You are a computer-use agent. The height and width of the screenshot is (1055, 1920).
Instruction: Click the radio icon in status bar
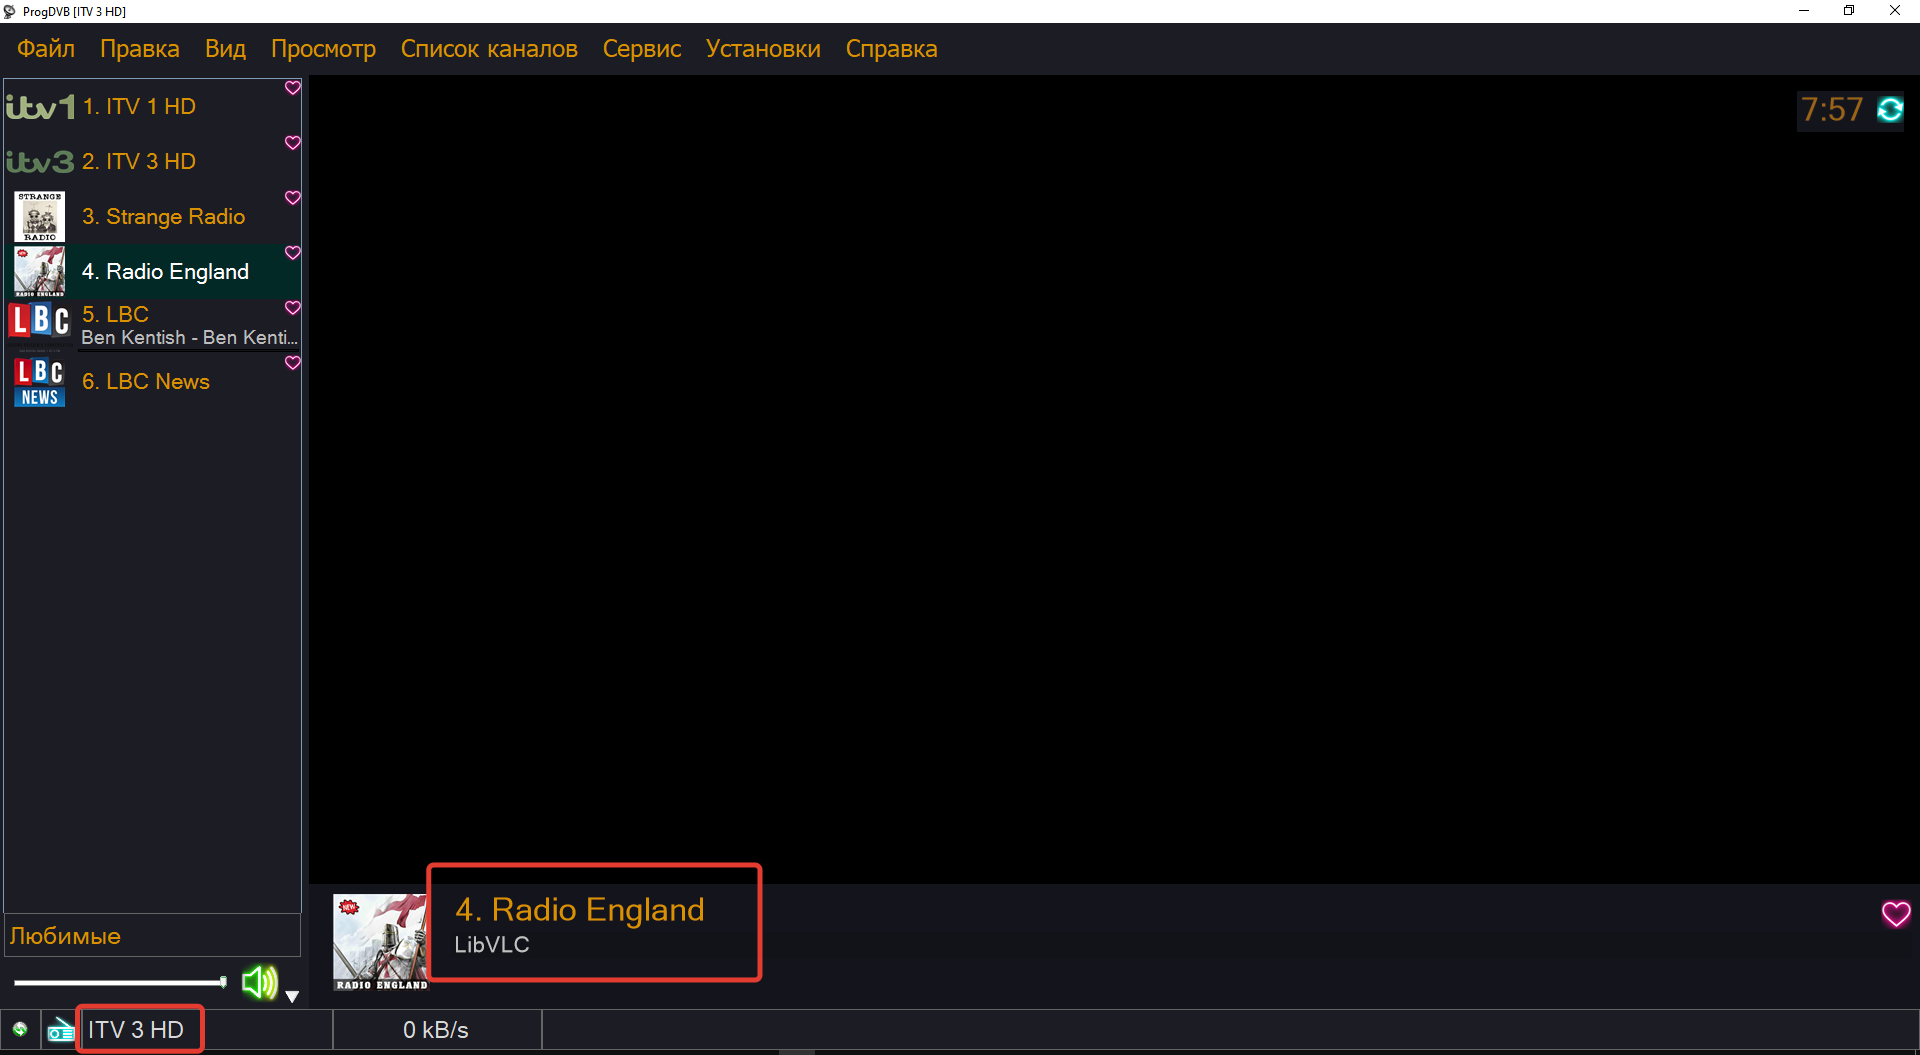point(60,1029)
